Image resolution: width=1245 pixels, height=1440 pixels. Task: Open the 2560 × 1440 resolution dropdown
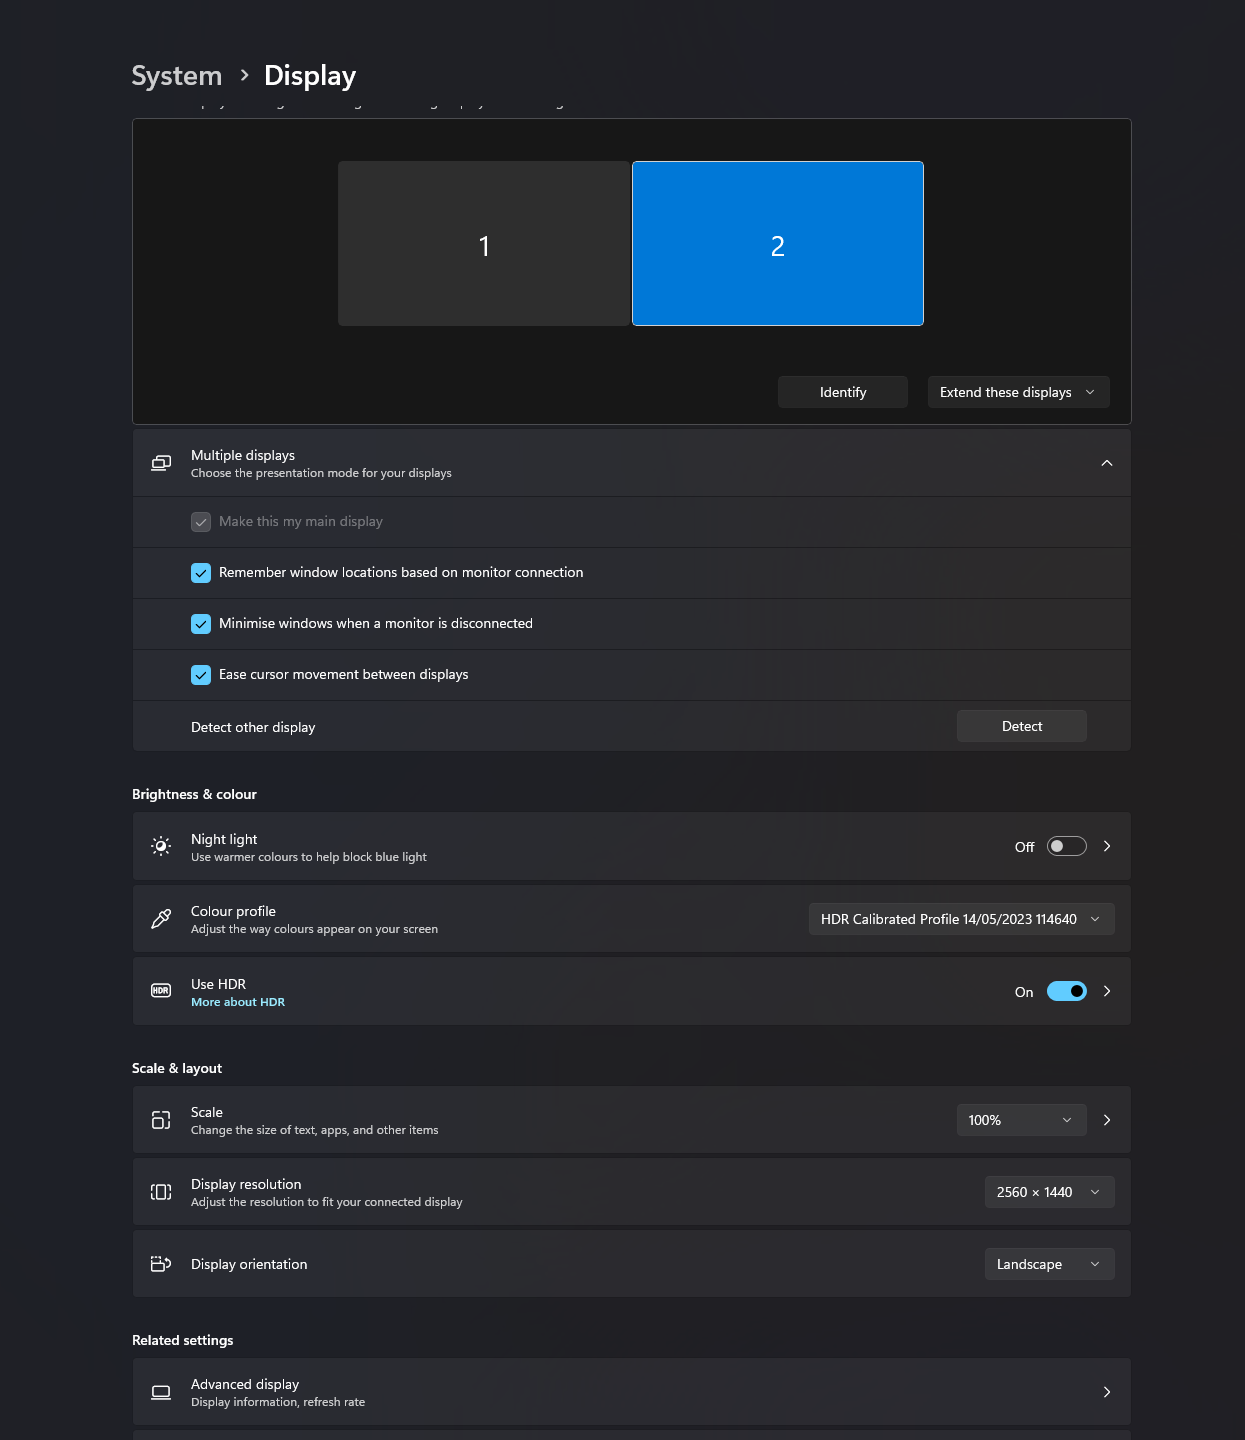click(x=1049, y=1192)
